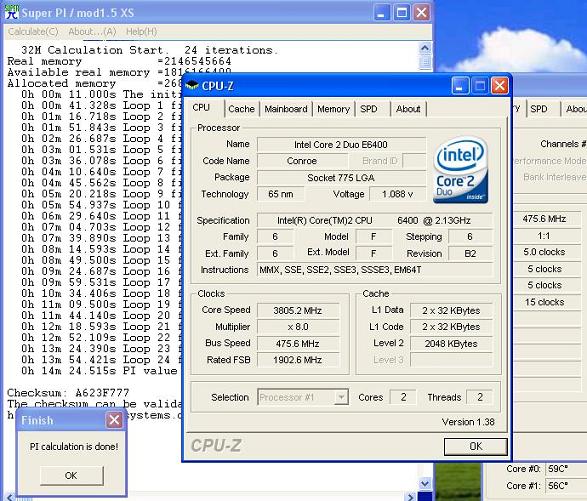Switch to the SPD tab in front CPU-Z
The width and height of the screenshot is (587, 501).
point(368,109)
